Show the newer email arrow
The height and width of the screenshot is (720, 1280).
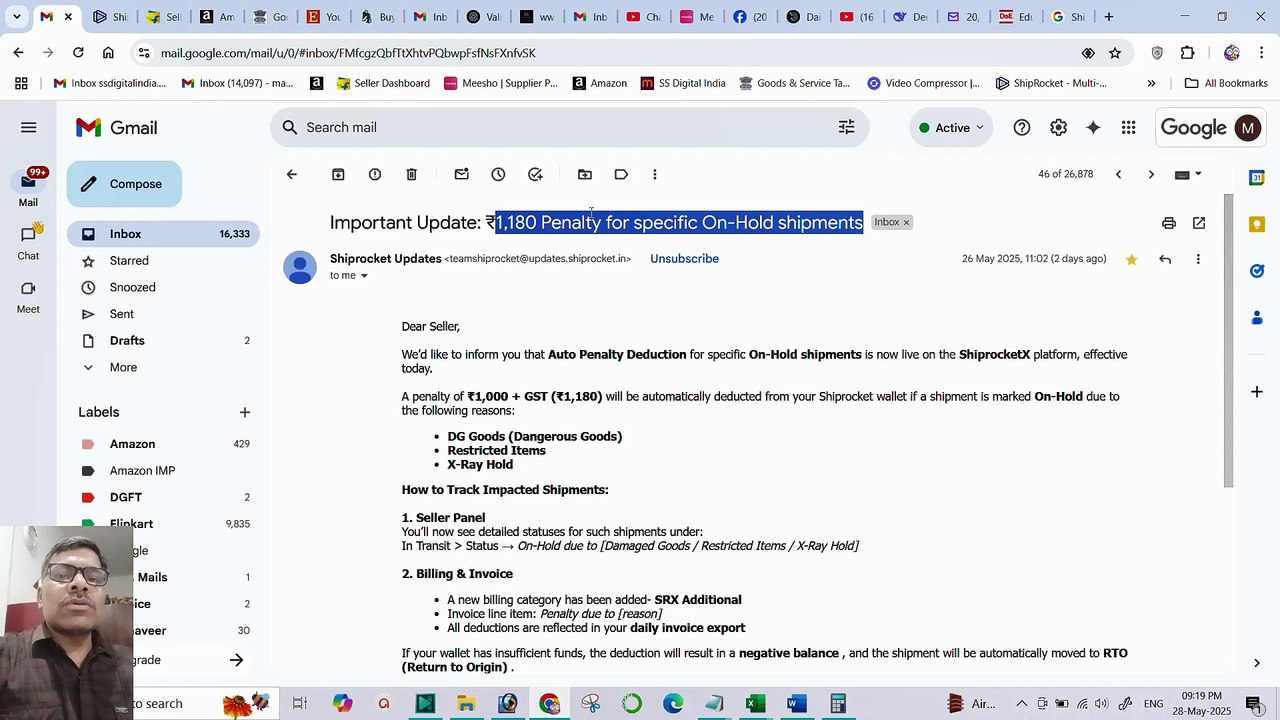coord(1118,174)
